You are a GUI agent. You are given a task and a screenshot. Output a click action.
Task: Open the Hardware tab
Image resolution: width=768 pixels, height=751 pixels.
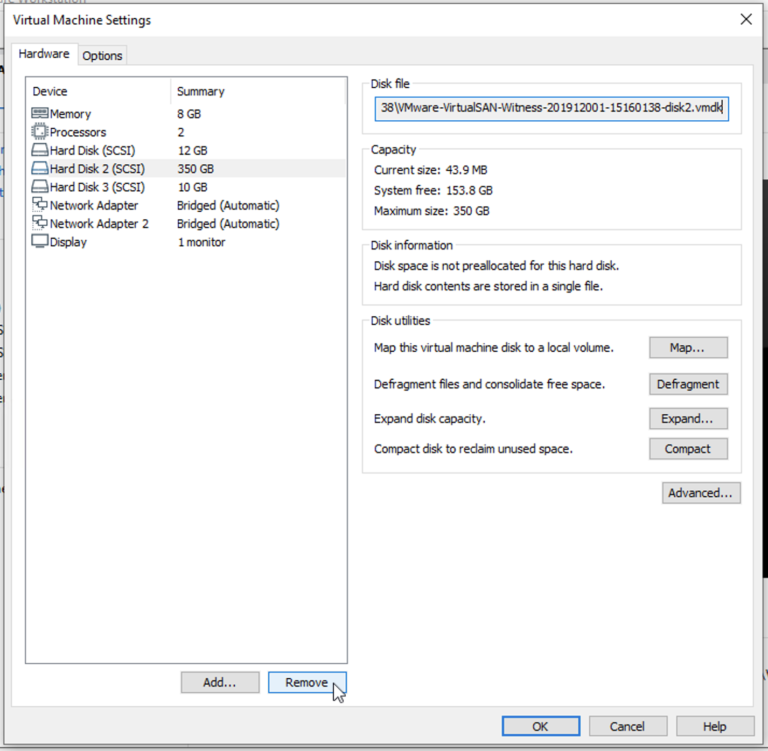[45, 54]
